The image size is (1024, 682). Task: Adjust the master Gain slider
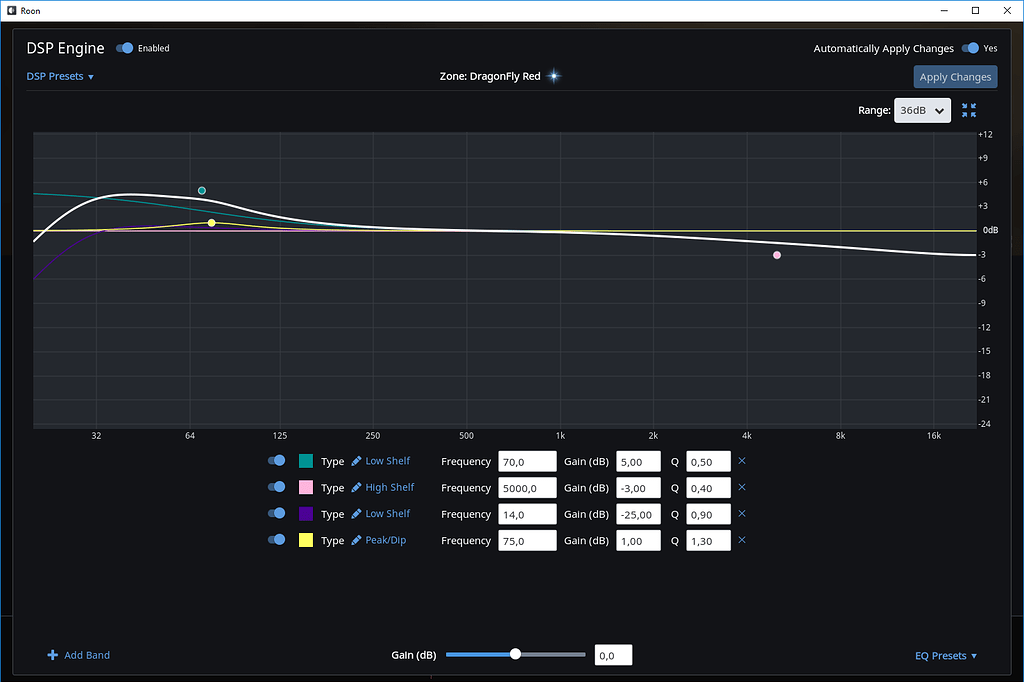click(515, 654)
